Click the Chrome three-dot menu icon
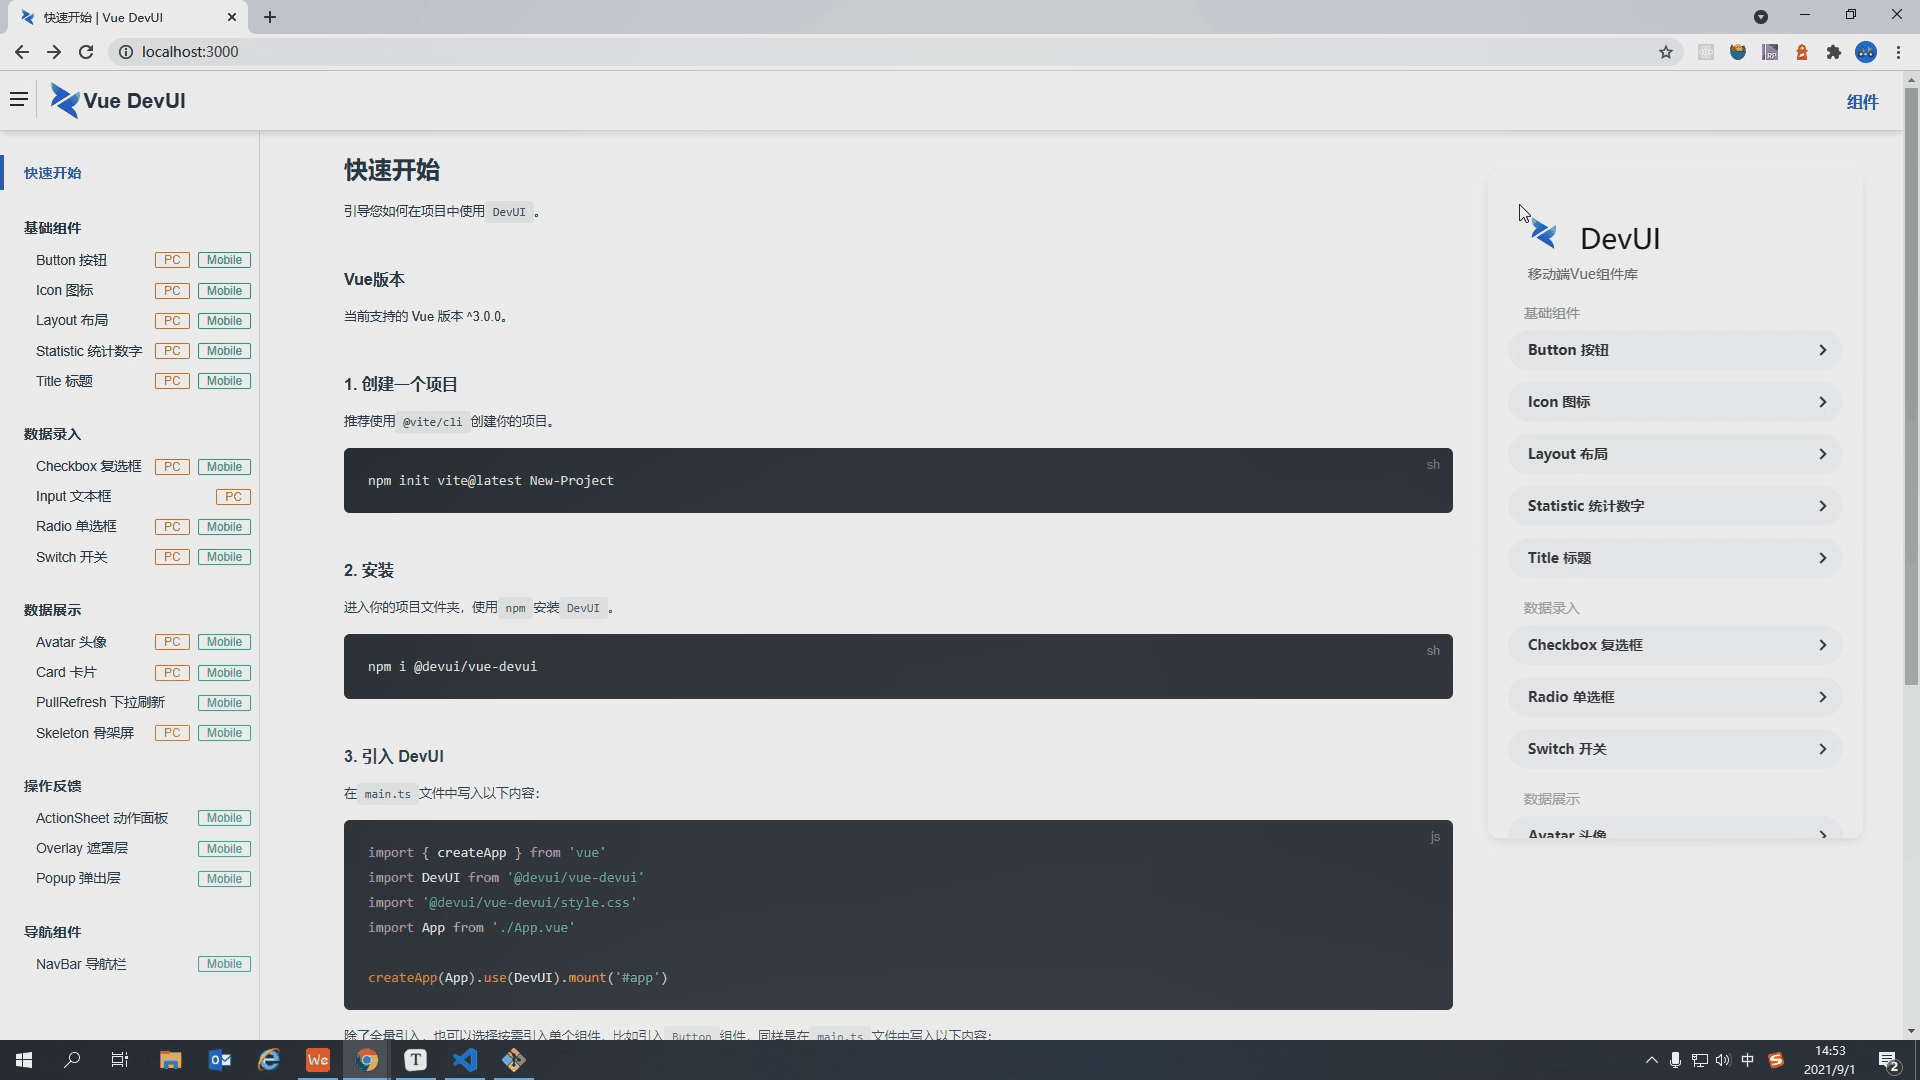Screen dimensions: 1920x1080 coord(1898,52)
